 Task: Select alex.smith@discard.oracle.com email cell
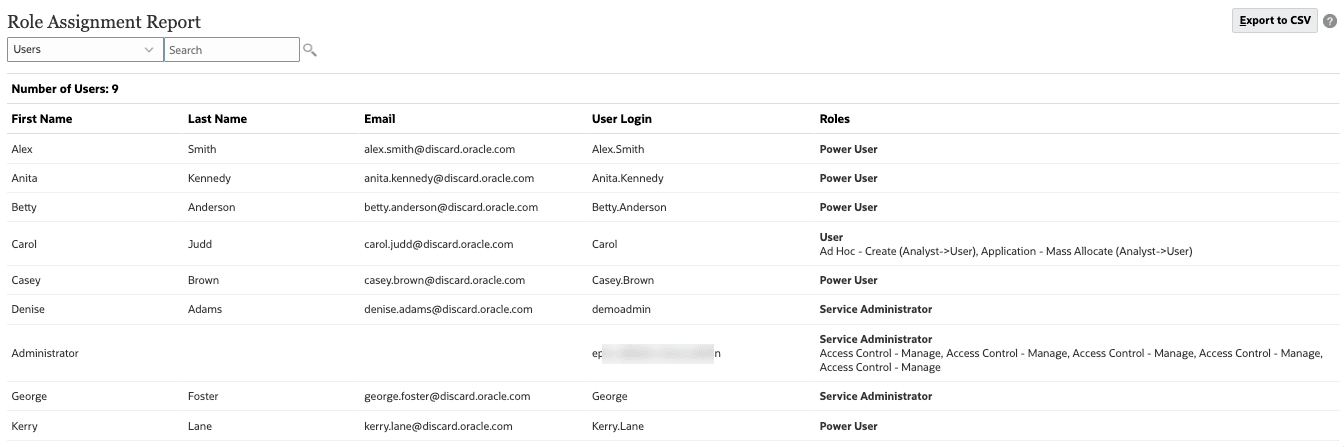coord(439,149)
